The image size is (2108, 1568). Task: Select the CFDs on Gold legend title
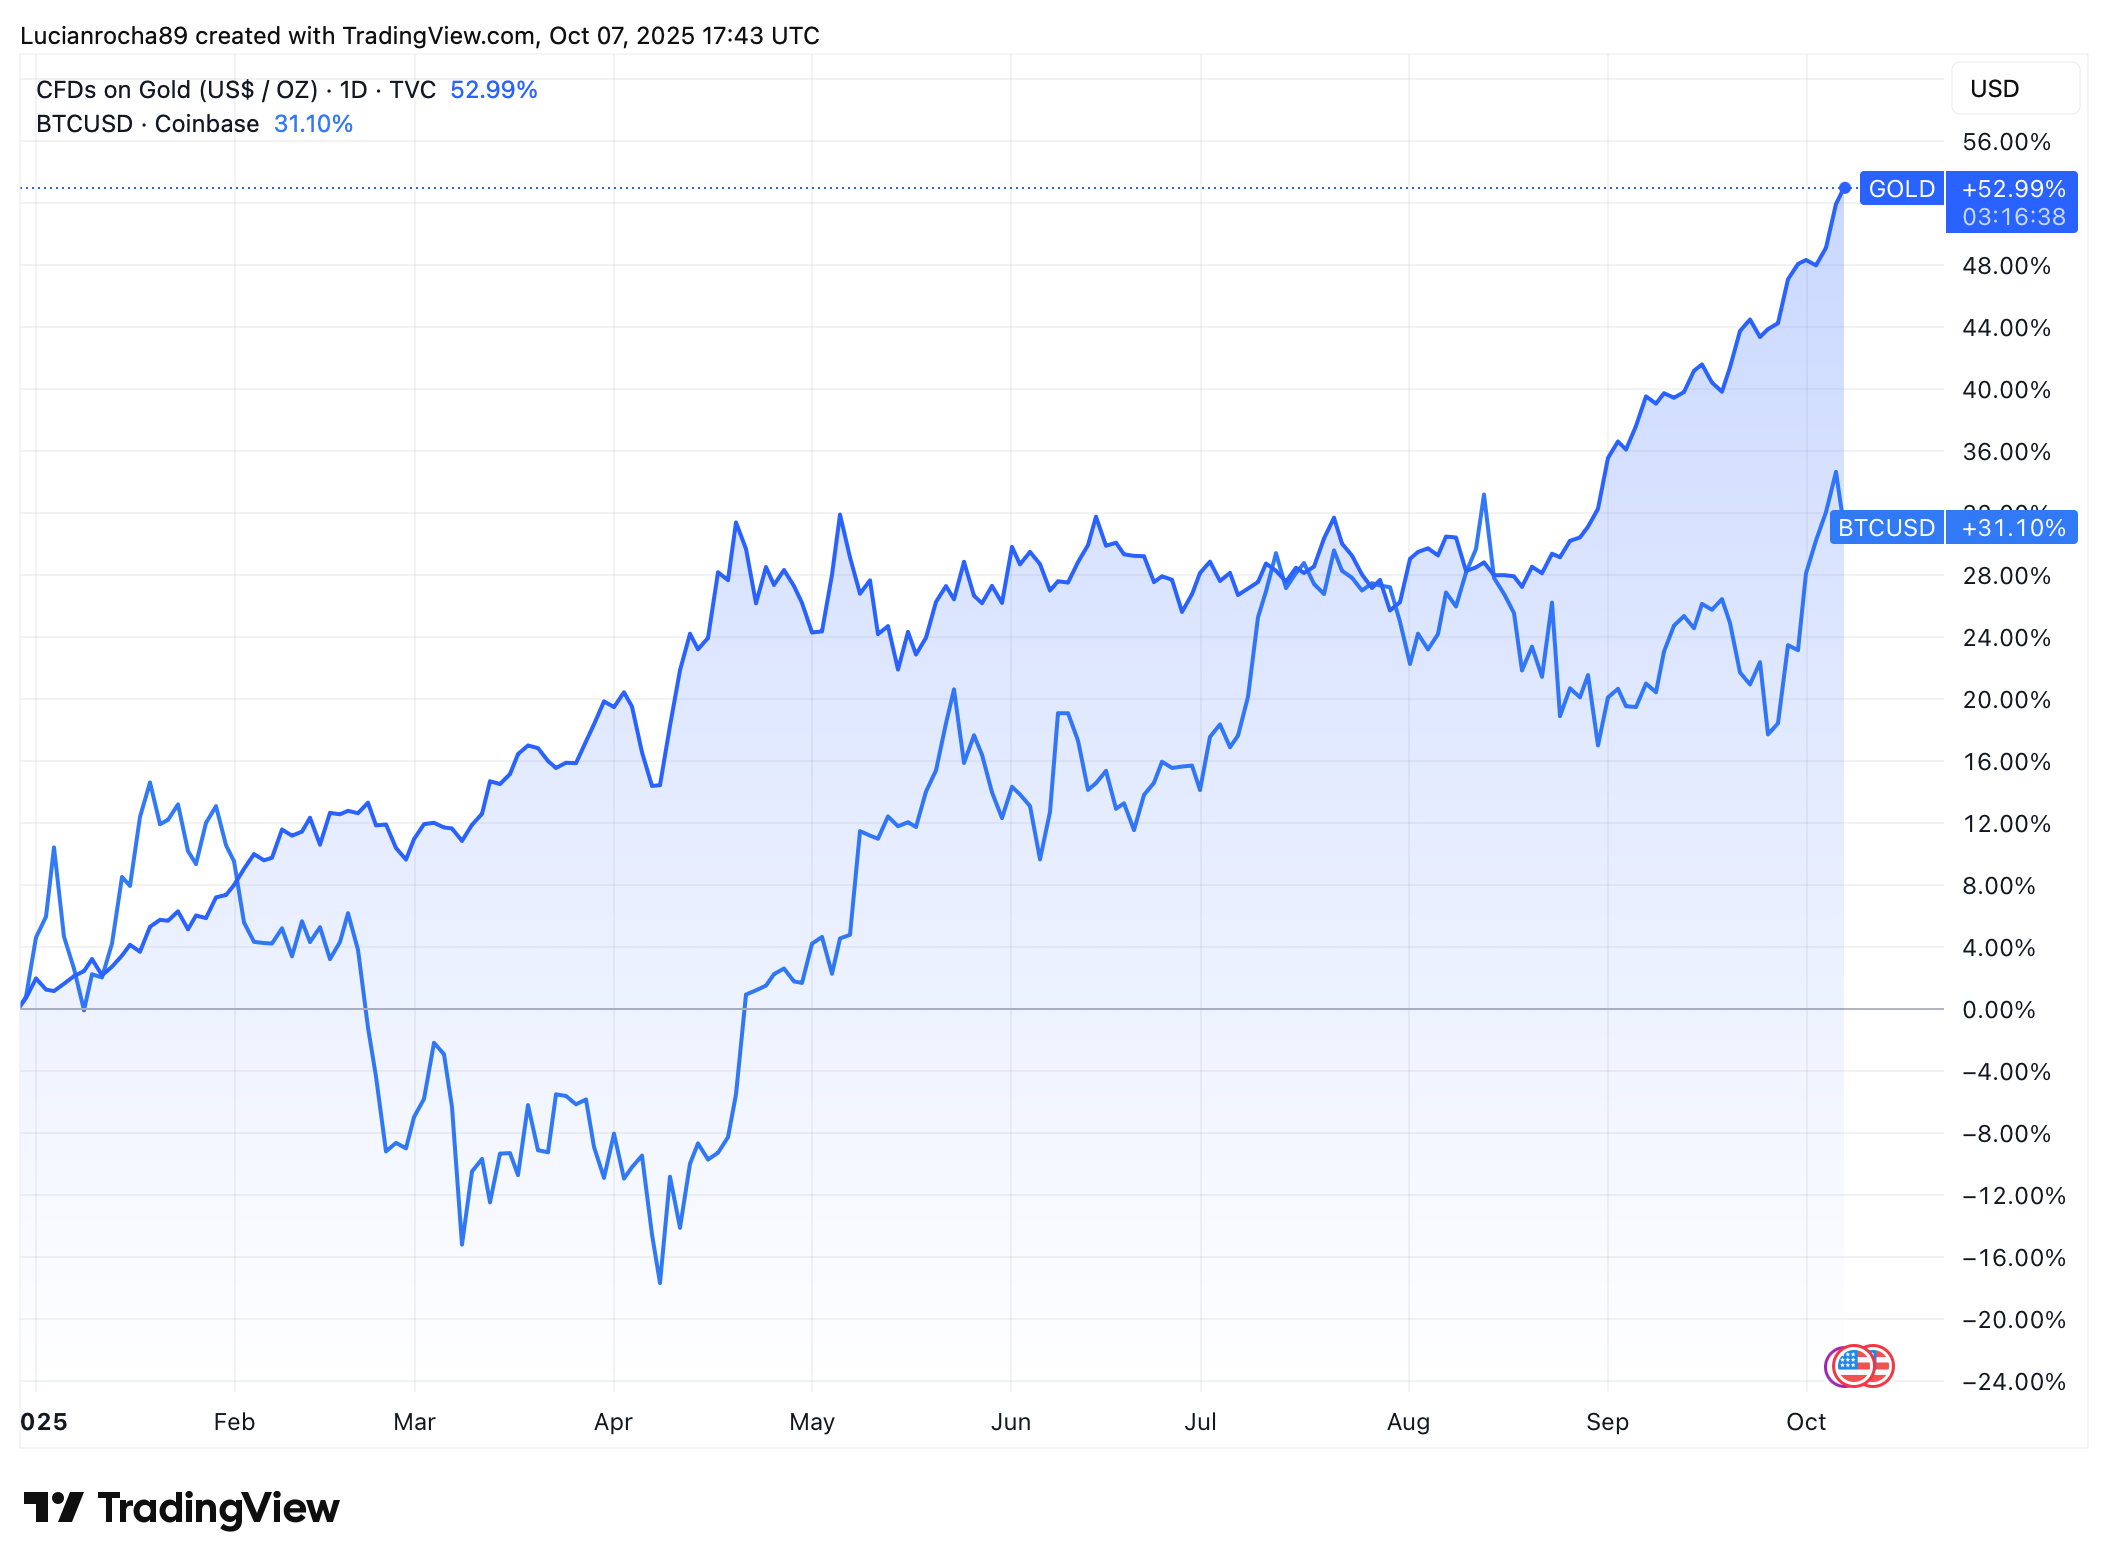(x=235, y=90)
